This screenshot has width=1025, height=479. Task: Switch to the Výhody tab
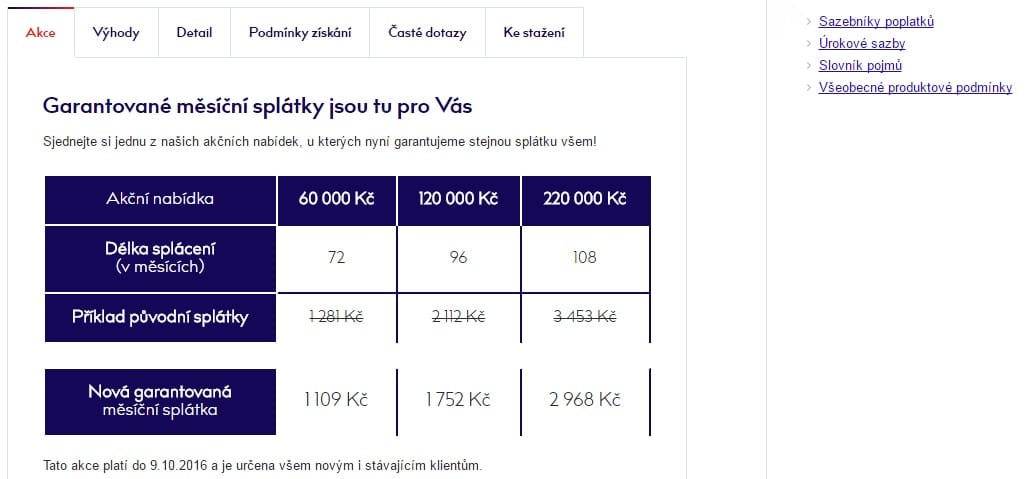(116, 33)
